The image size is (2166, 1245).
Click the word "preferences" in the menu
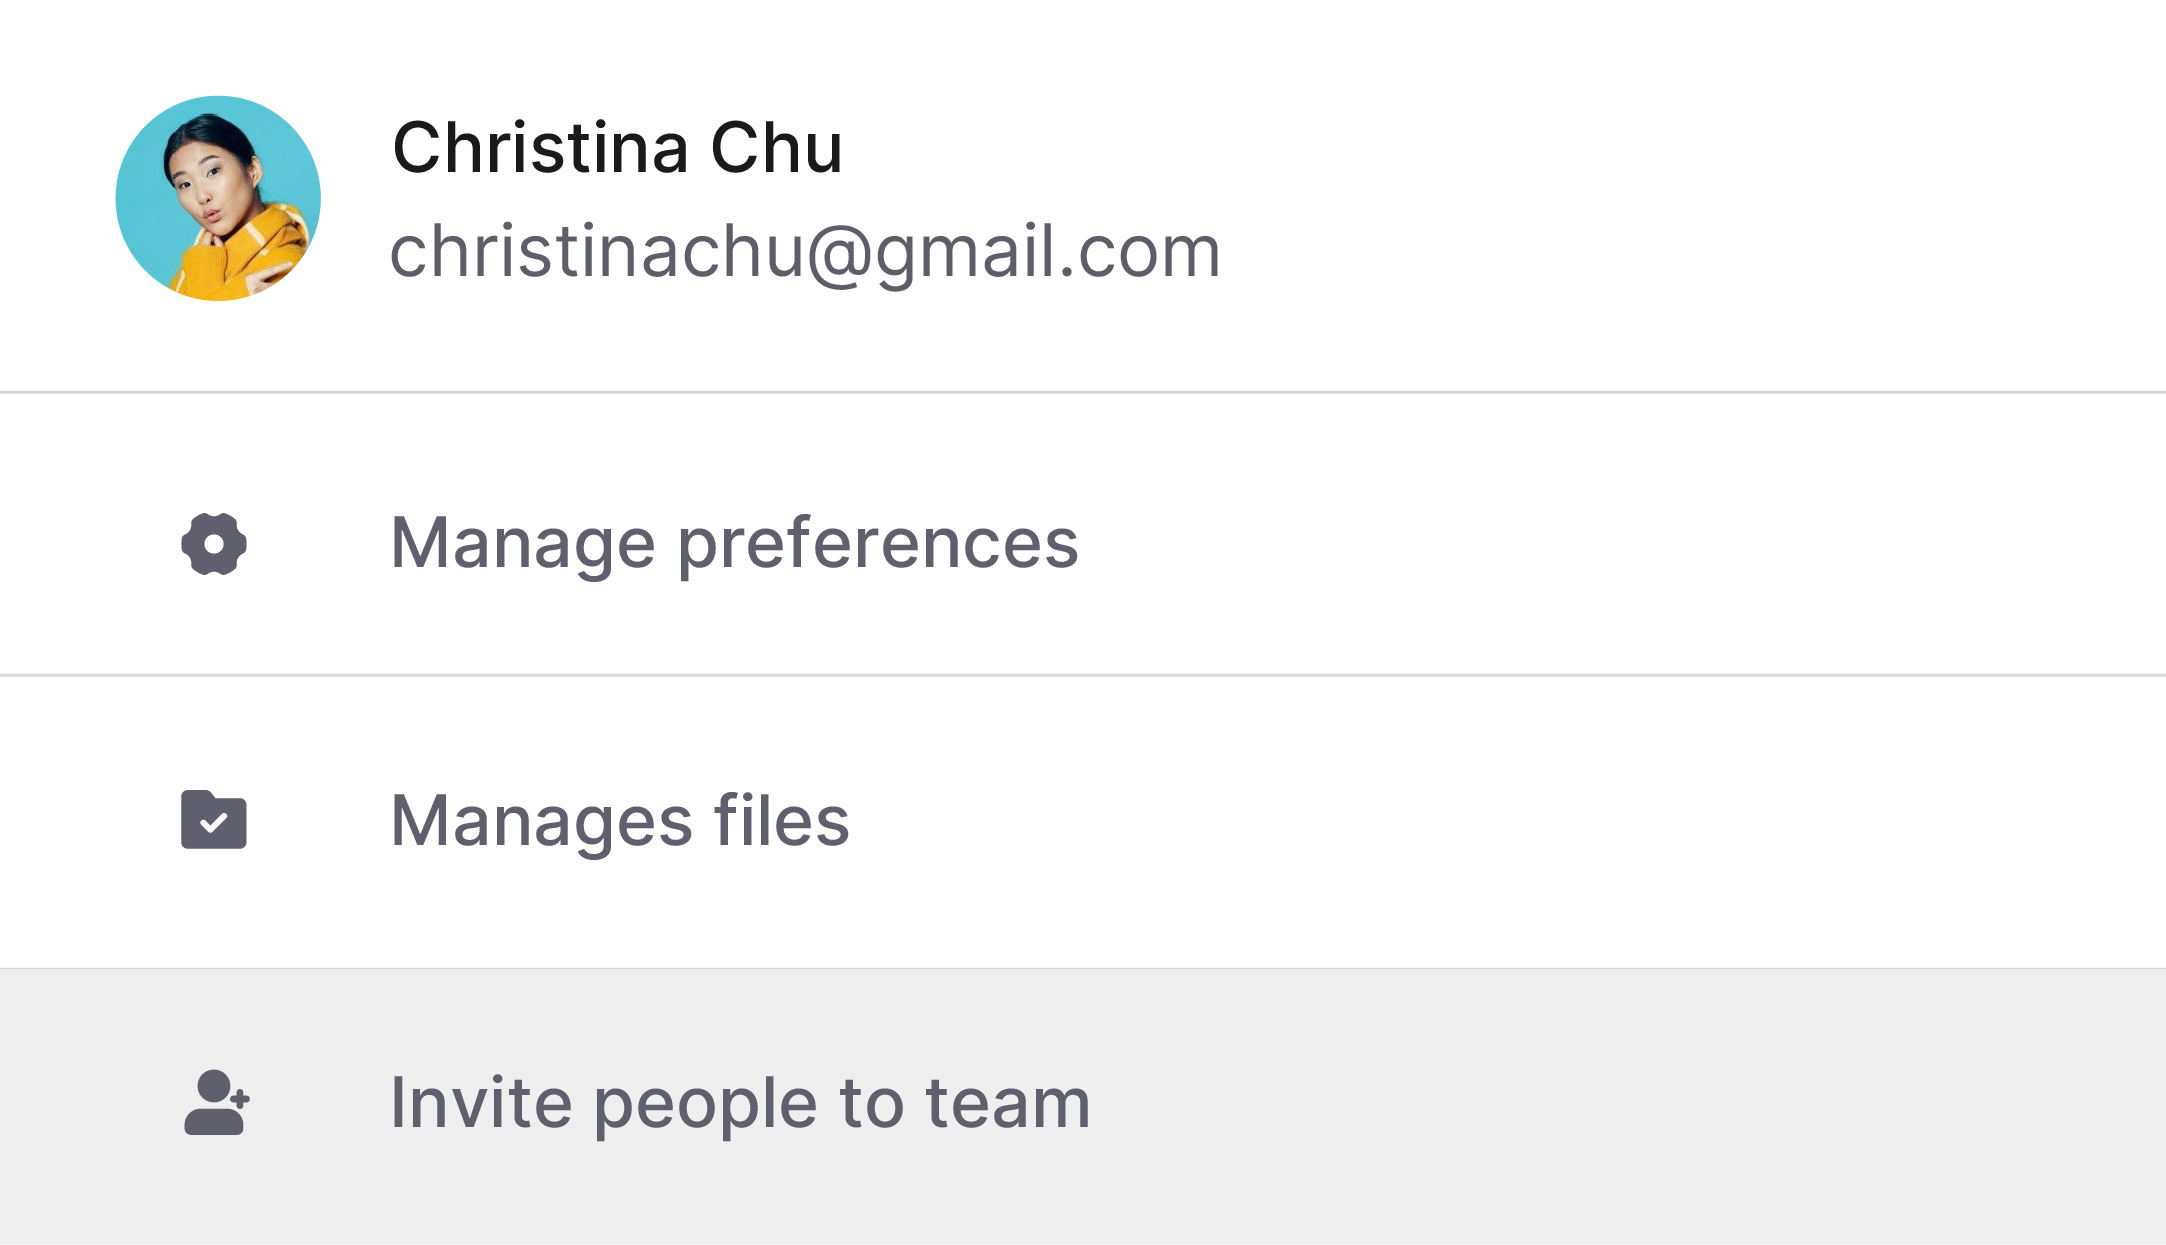tap(878, 545)
